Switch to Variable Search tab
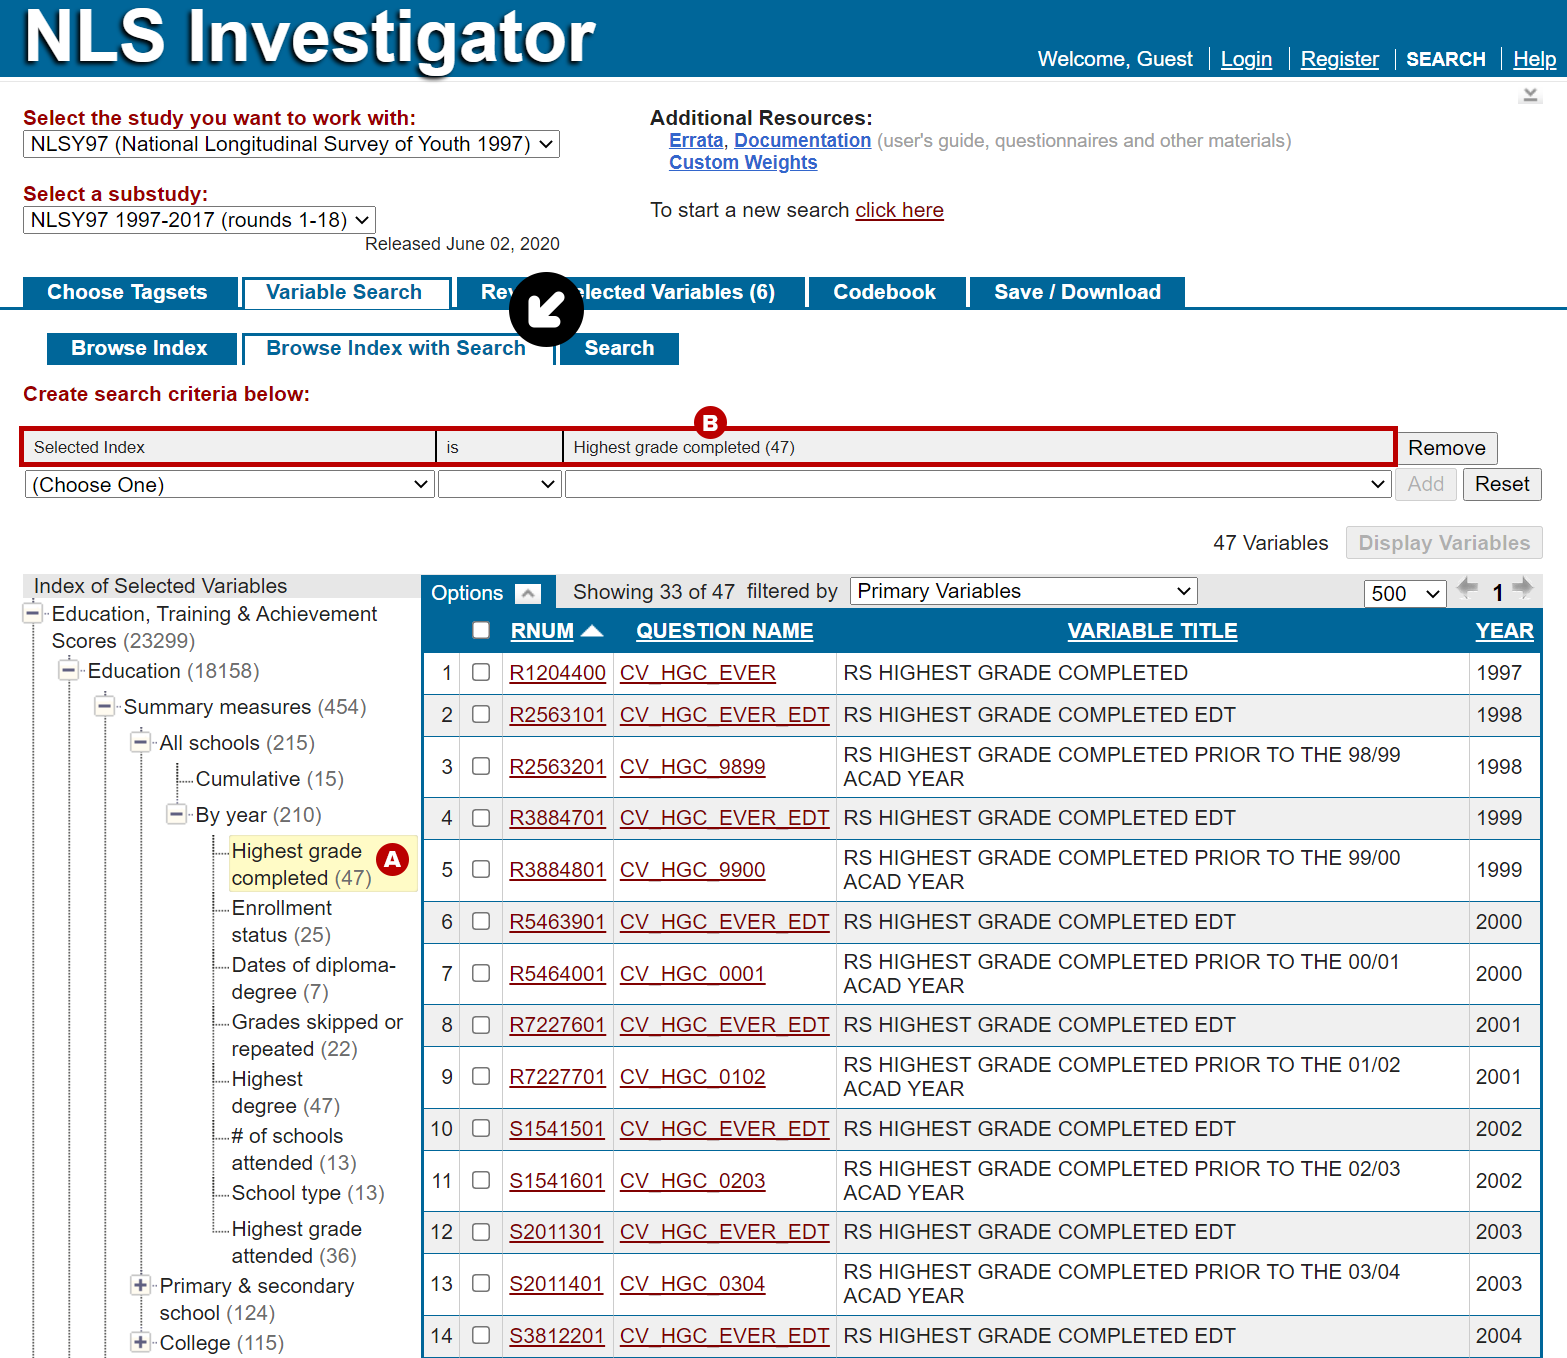Viewport: 1567px width, 1358px height. pyautogui.click(x=346, y=292)
